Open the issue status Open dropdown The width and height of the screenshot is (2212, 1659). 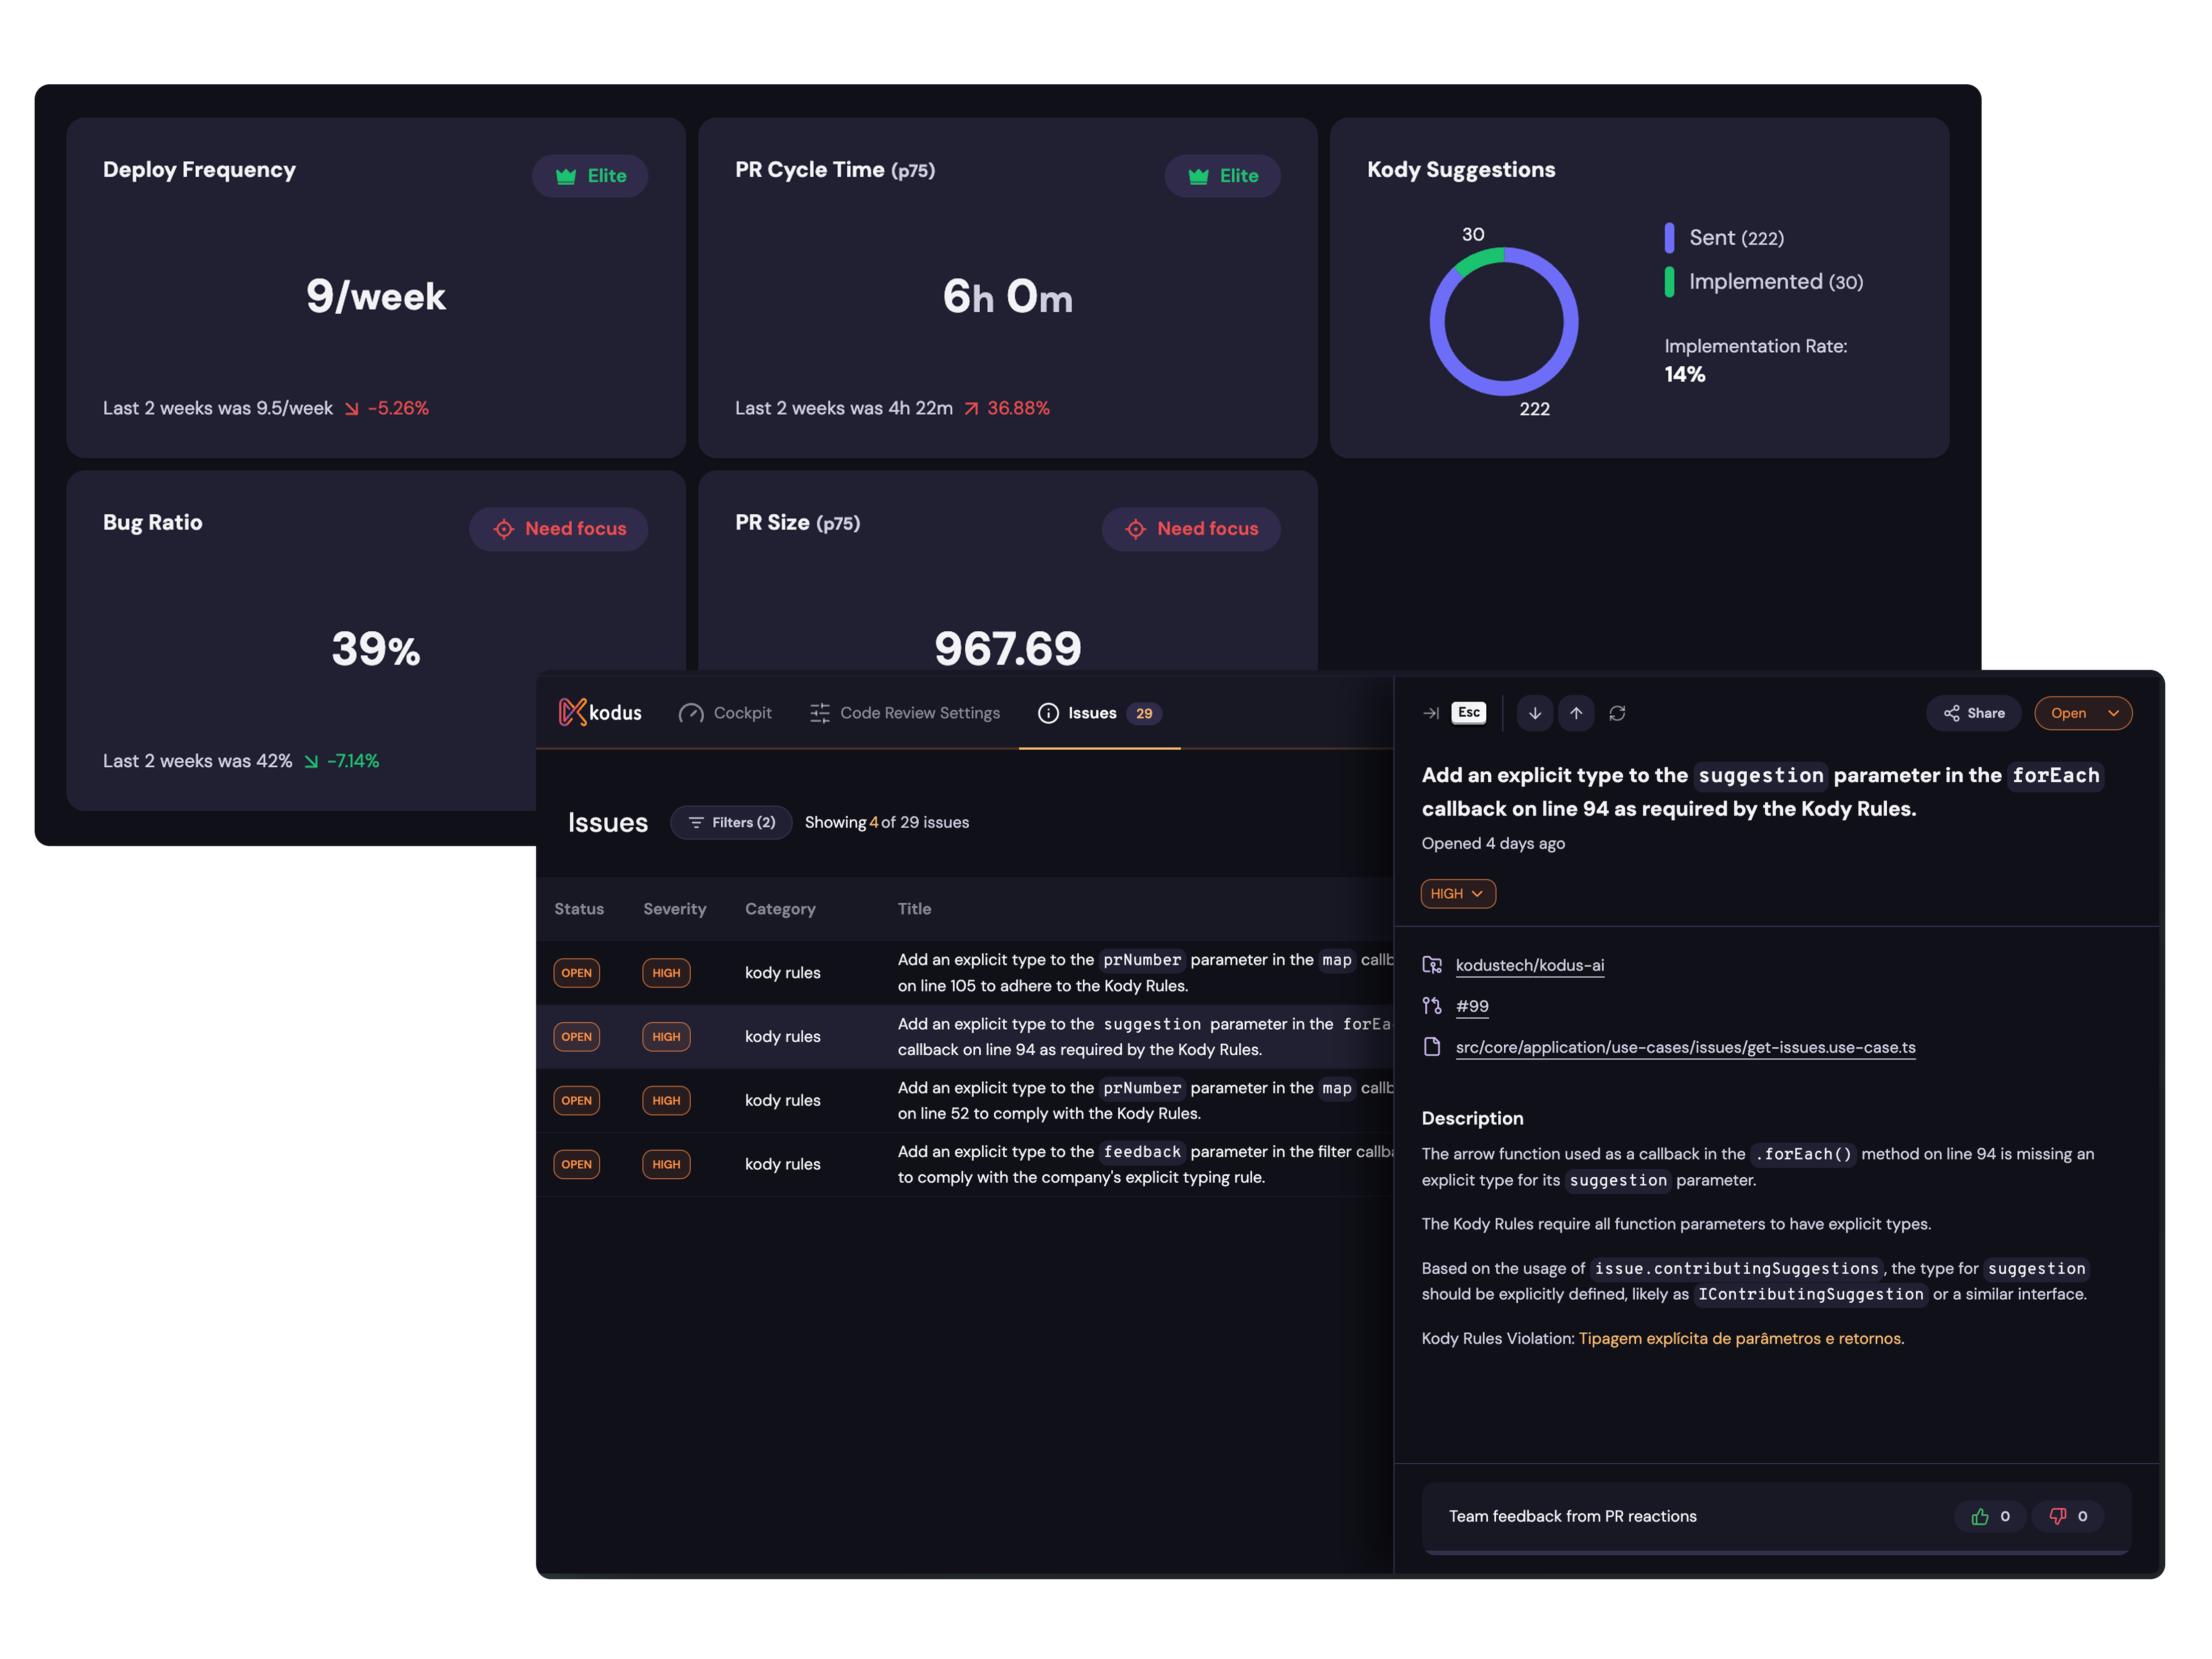(2083, 713)
